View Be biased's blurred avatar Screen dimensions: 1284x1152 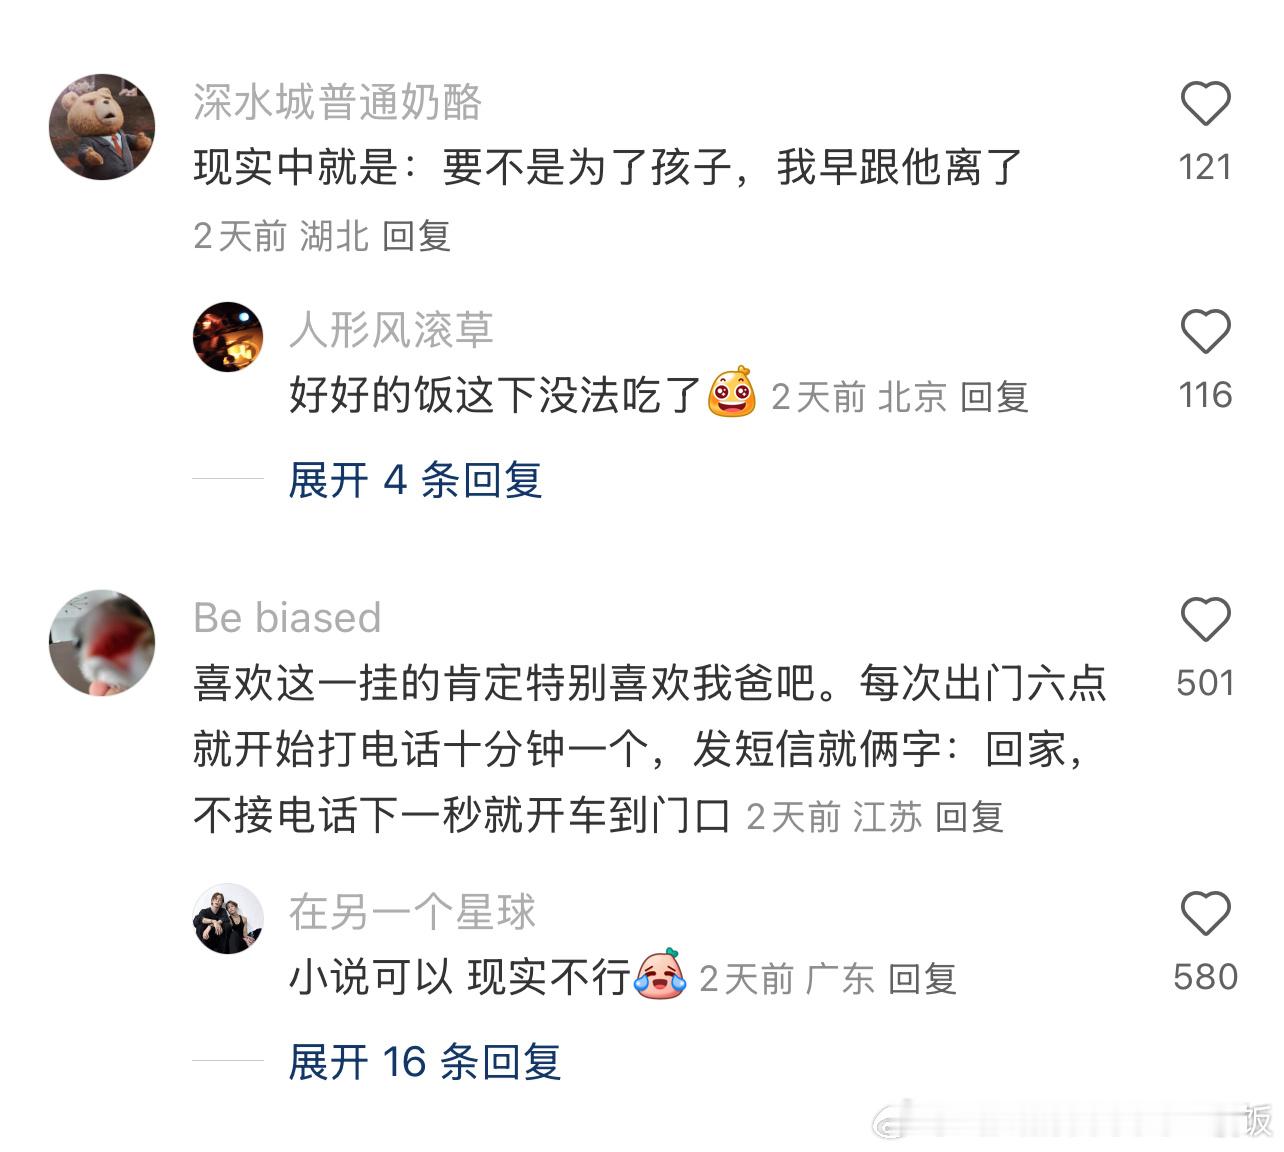pyautogui.click(x=102, y=643)
